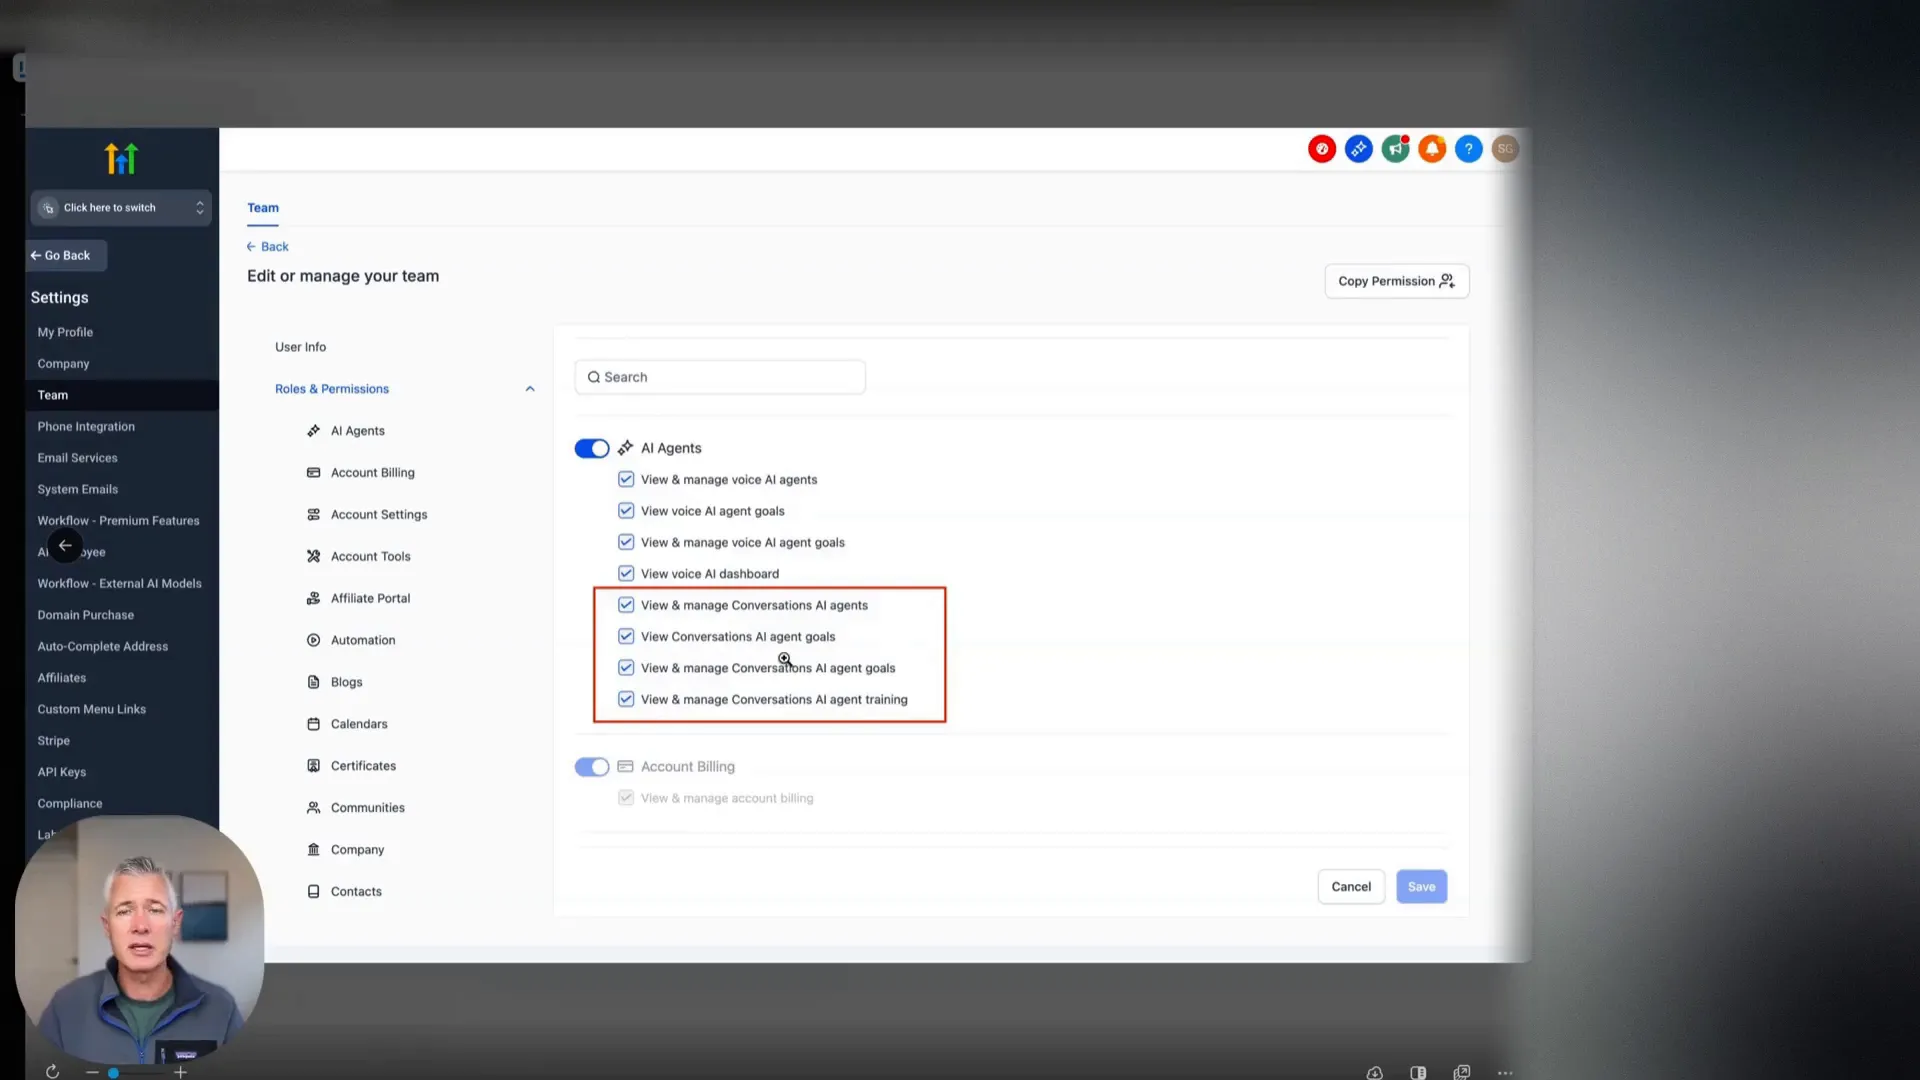Screen dimensions: 1920x1080
Task: Open the Calendars permission category
Action: point(358,723)
